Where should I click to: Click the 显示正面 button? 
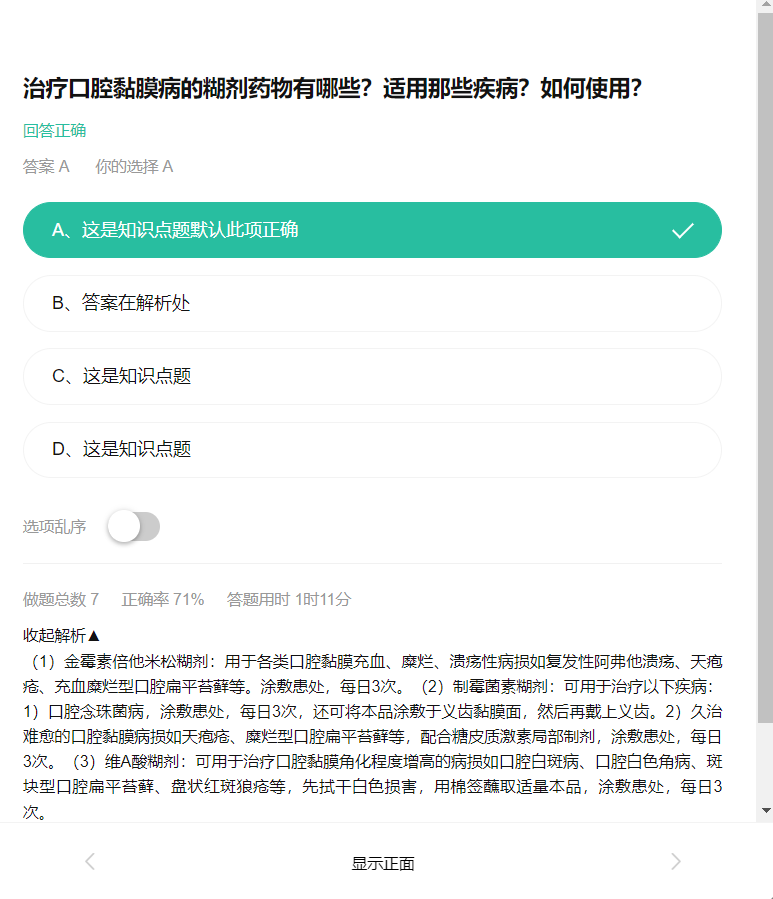point(383,863)
